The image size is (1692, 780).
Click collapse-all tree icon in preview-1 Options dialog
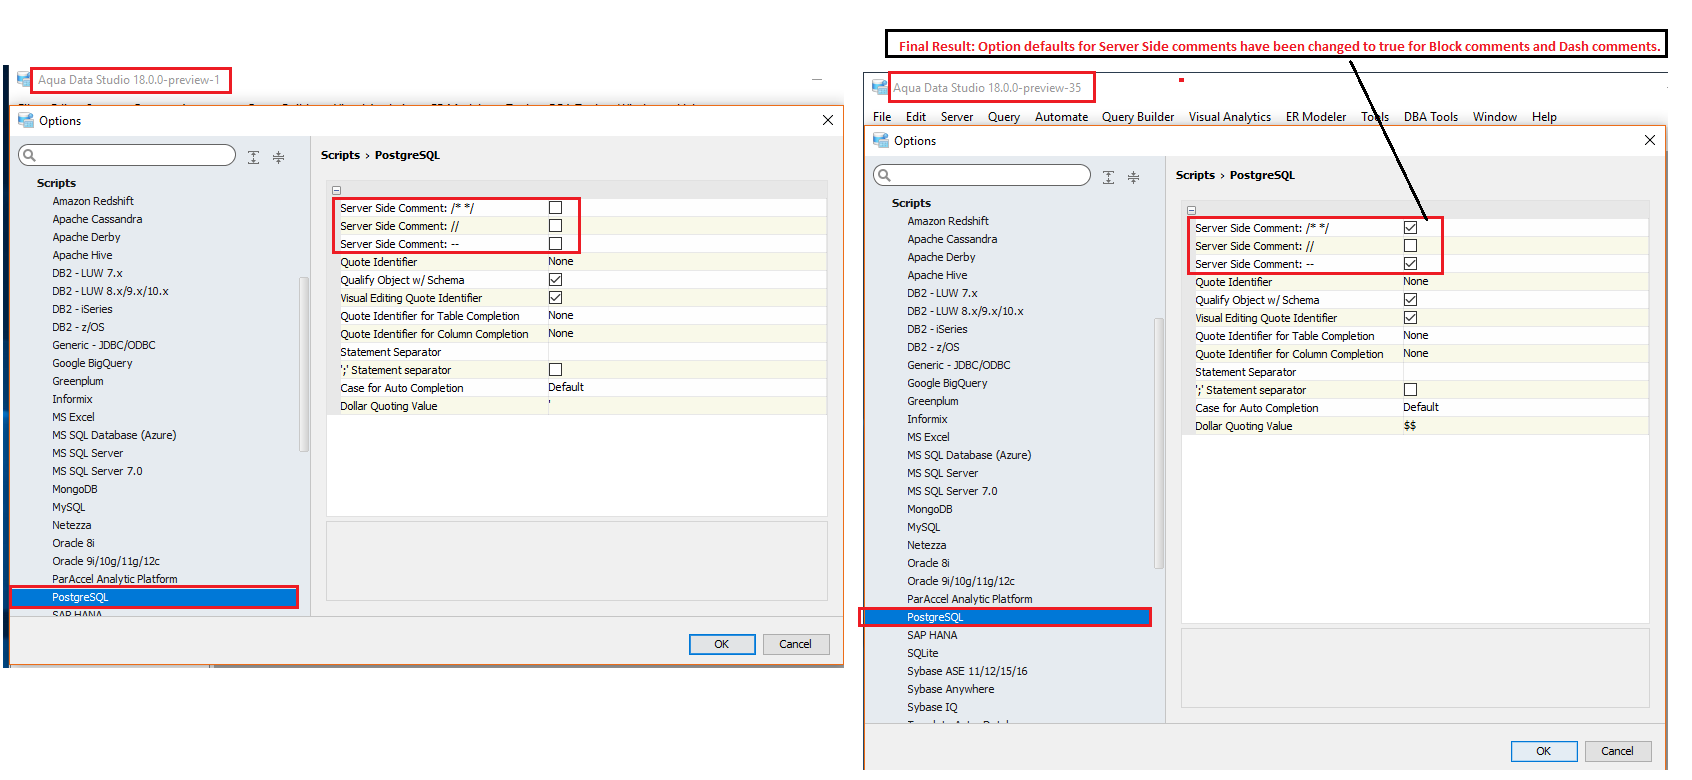(279, 157)
